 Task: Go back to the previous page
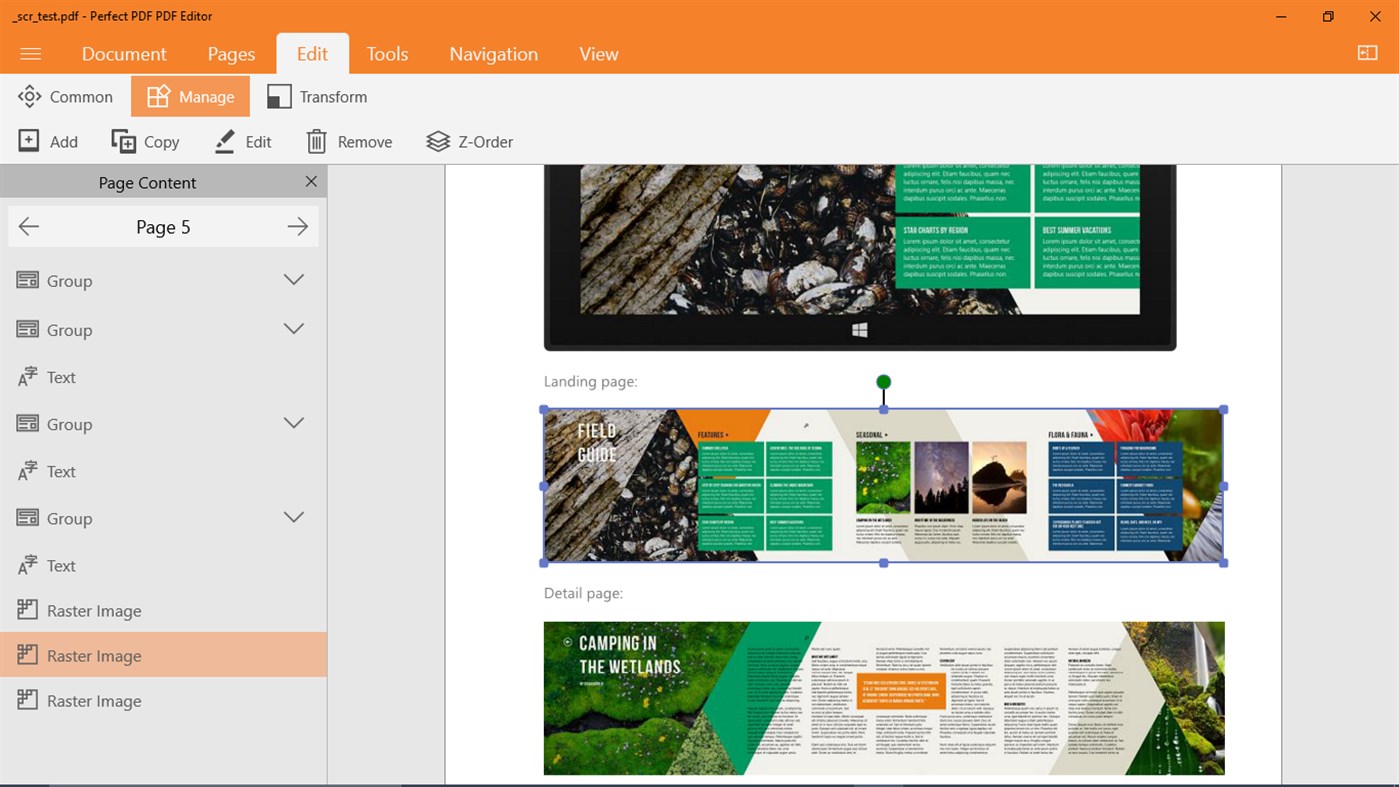[29, 226]
